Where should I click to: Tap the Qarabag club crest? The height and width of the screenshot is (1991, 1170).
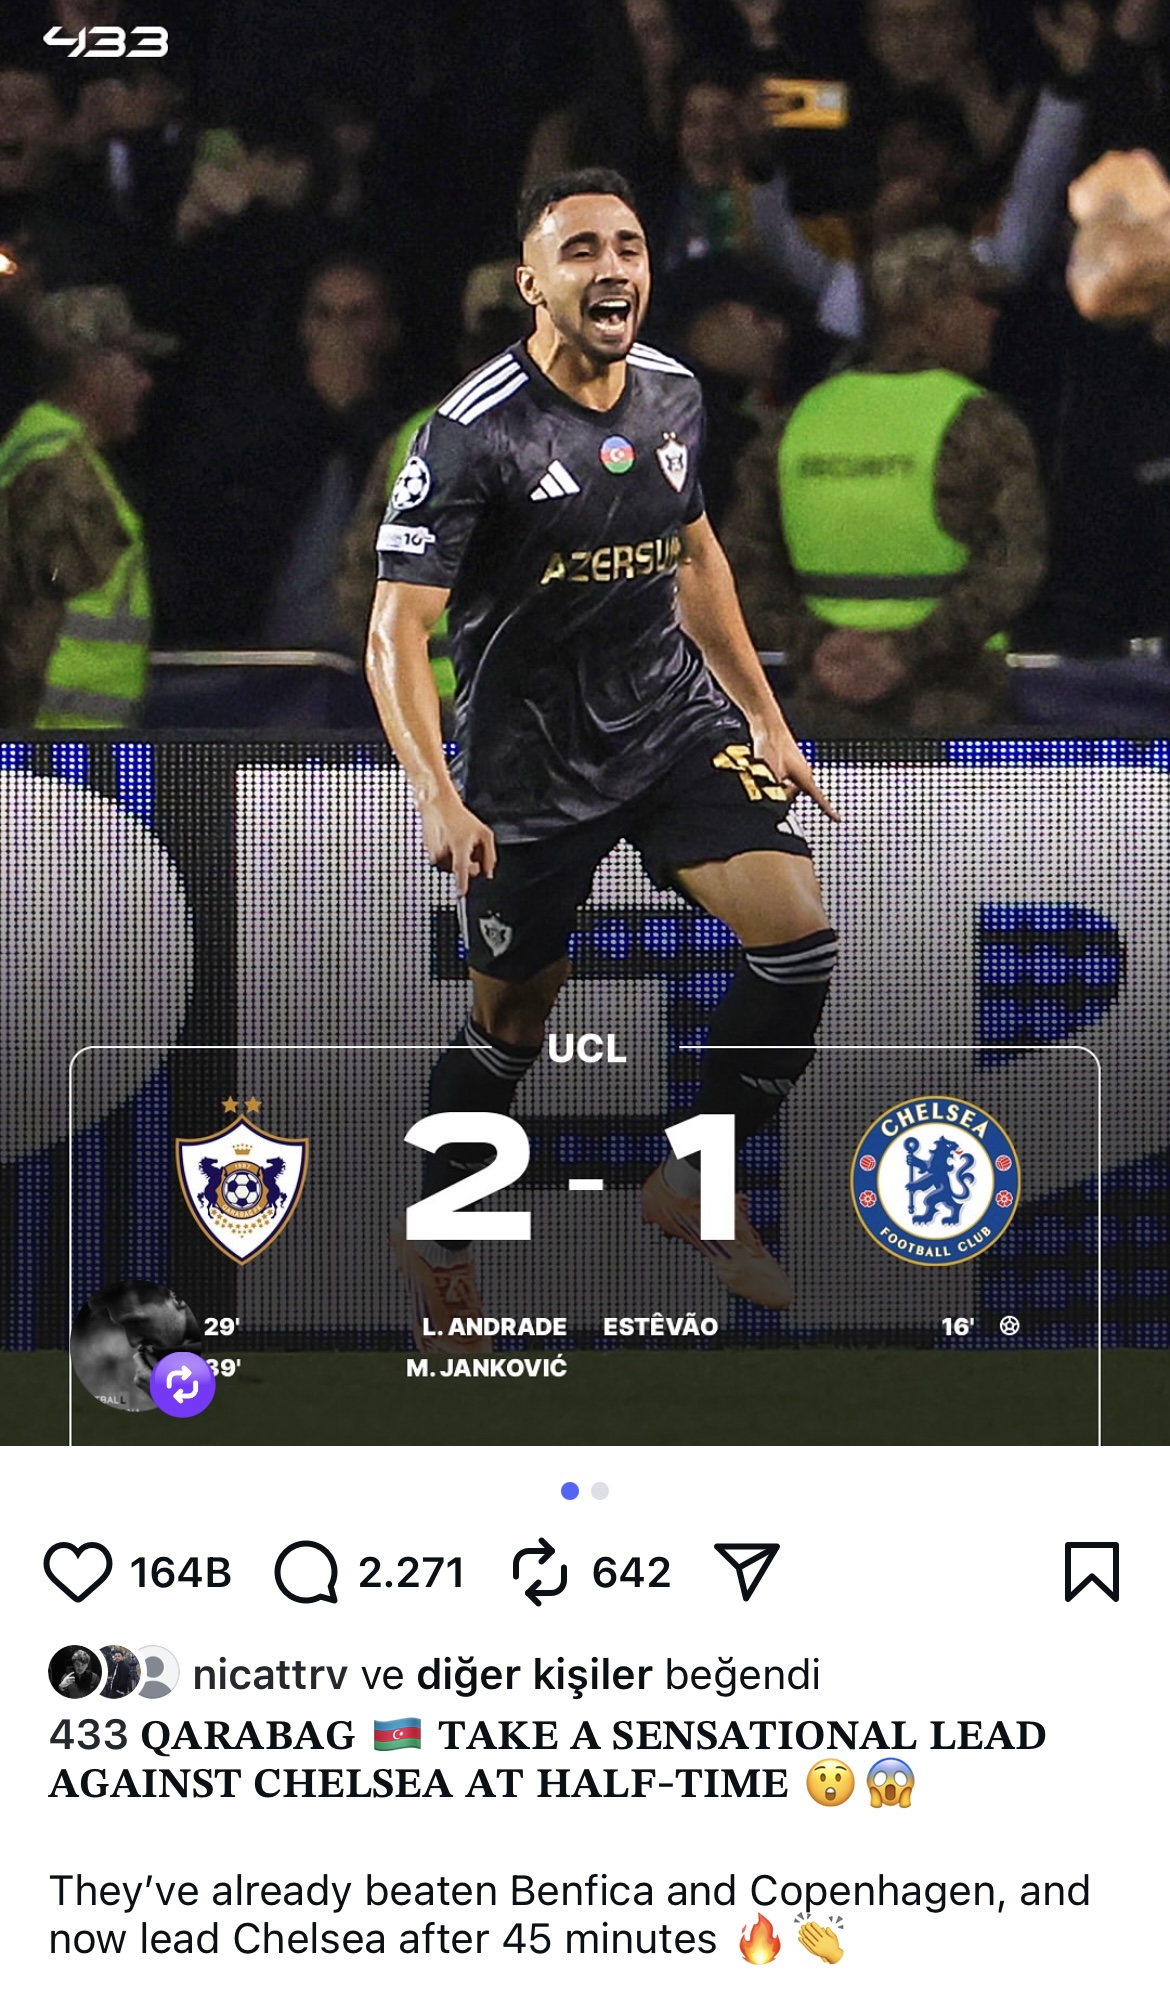point(242,1181)
